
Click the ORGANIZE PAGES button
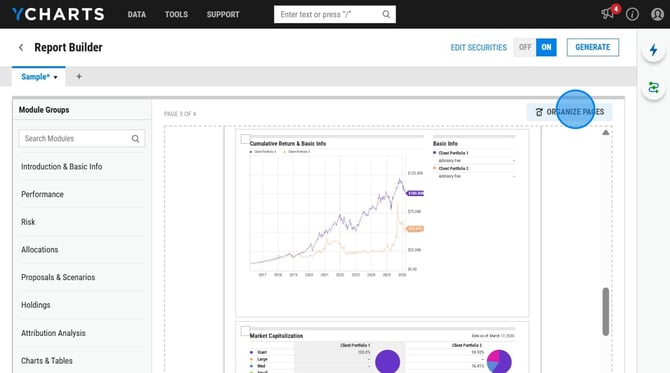[x=569, y=112]
